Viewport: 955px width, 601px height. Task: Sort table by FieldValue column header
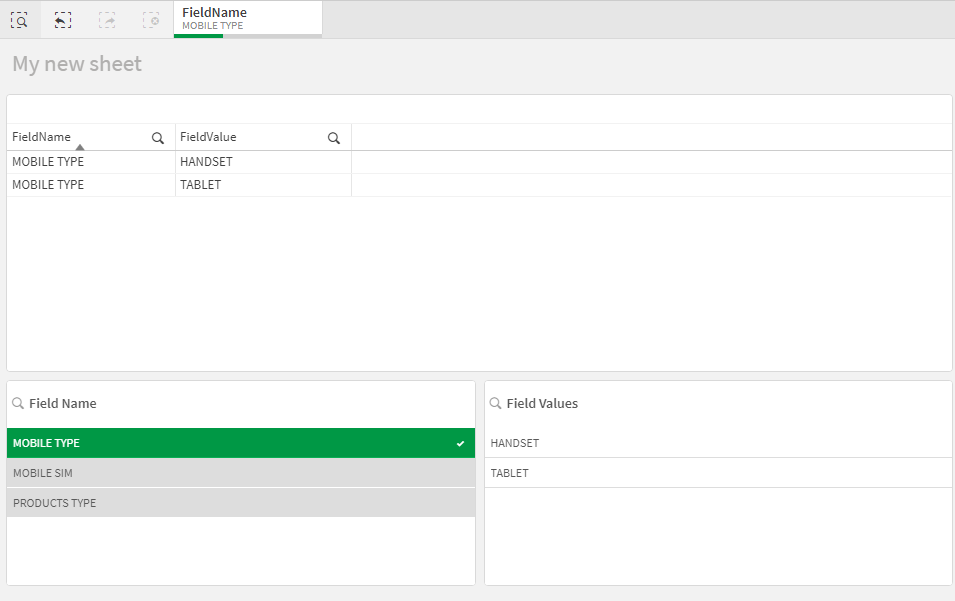click(x=208, y=137)
